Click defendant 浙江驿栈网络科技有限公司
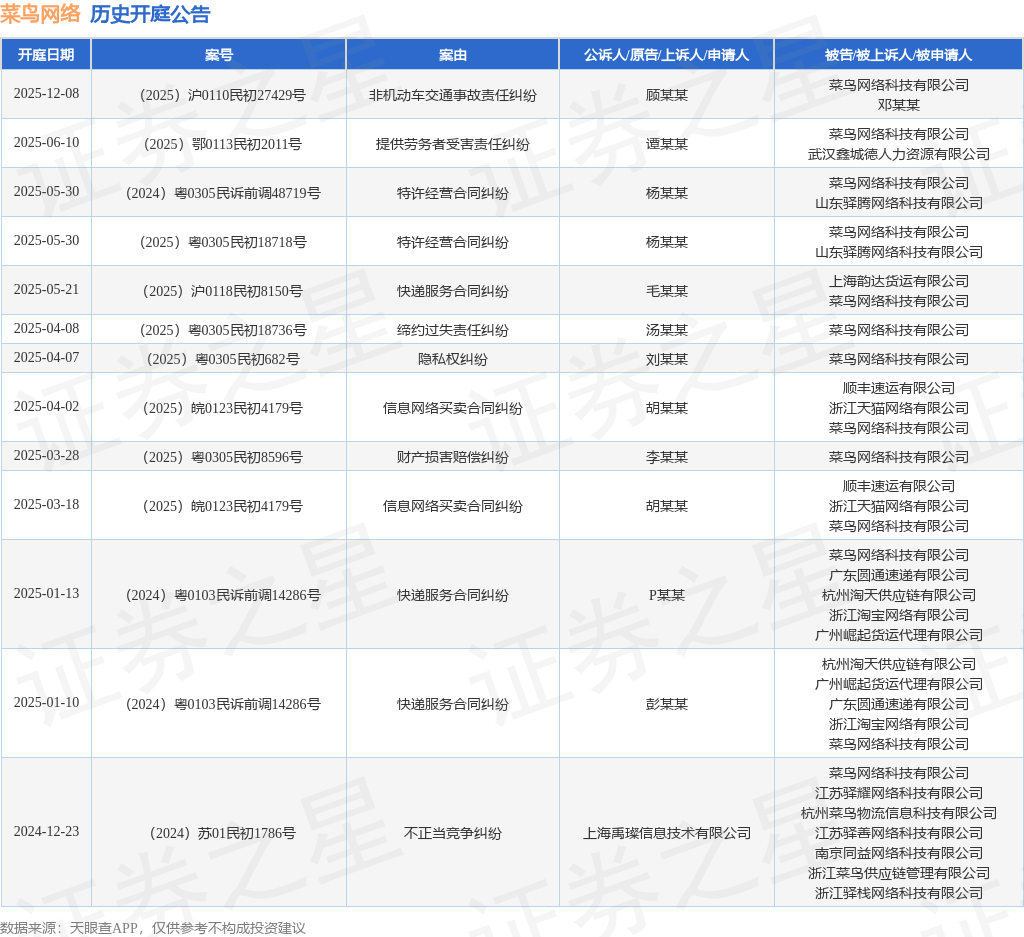The height and width of the screenshot is (937, 1024). pyautogui.click(x=899, y=893)
